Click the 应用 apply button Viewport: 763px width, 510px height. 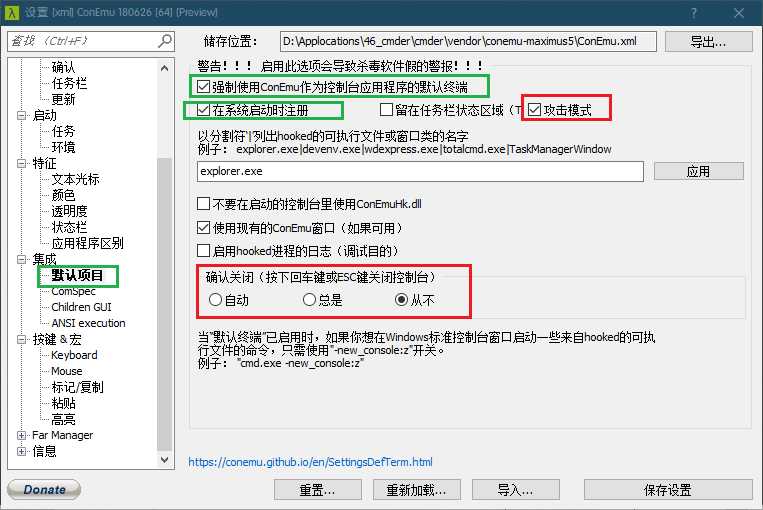click(x=698, y=171)
